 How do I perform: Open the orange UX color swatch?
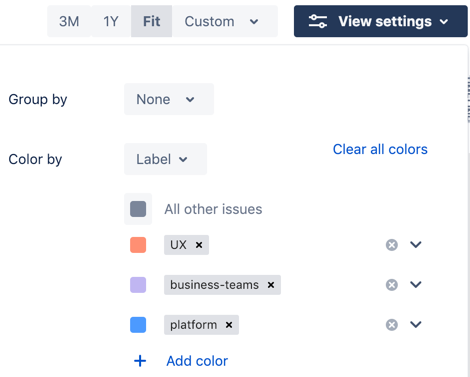point(138,245)
